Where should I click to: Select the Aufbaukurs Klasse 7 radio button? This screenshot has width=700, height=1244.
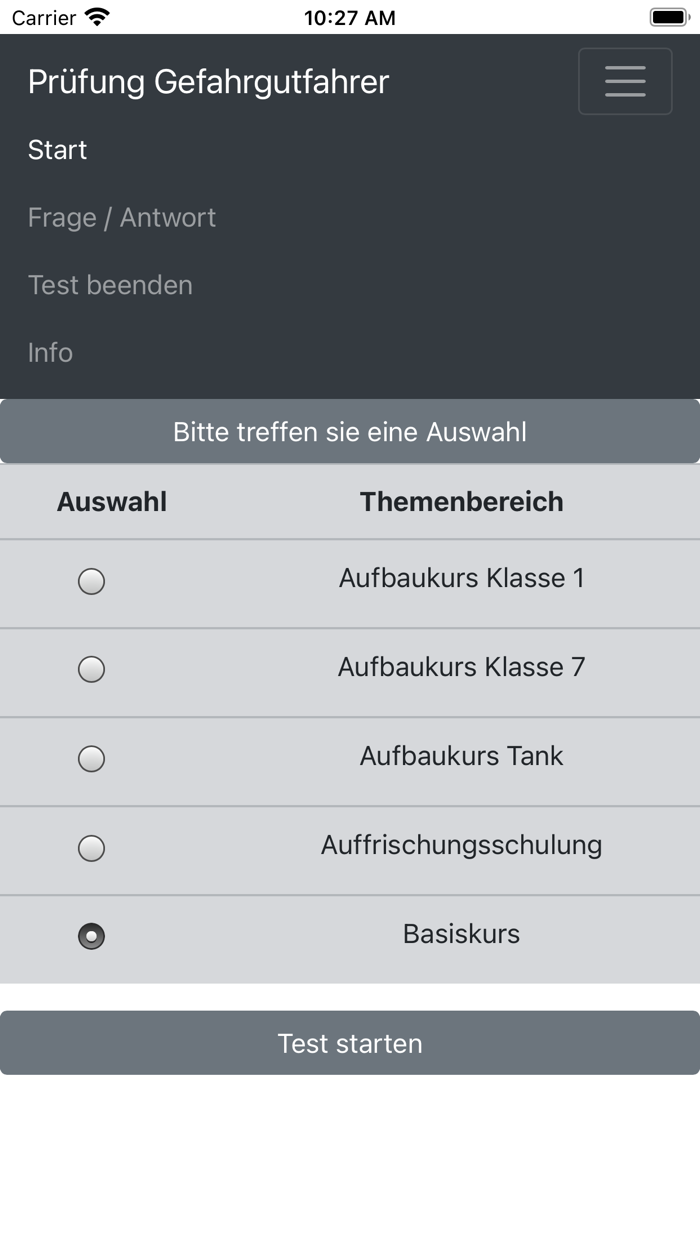pyautogui.click(x=91, y=670)
